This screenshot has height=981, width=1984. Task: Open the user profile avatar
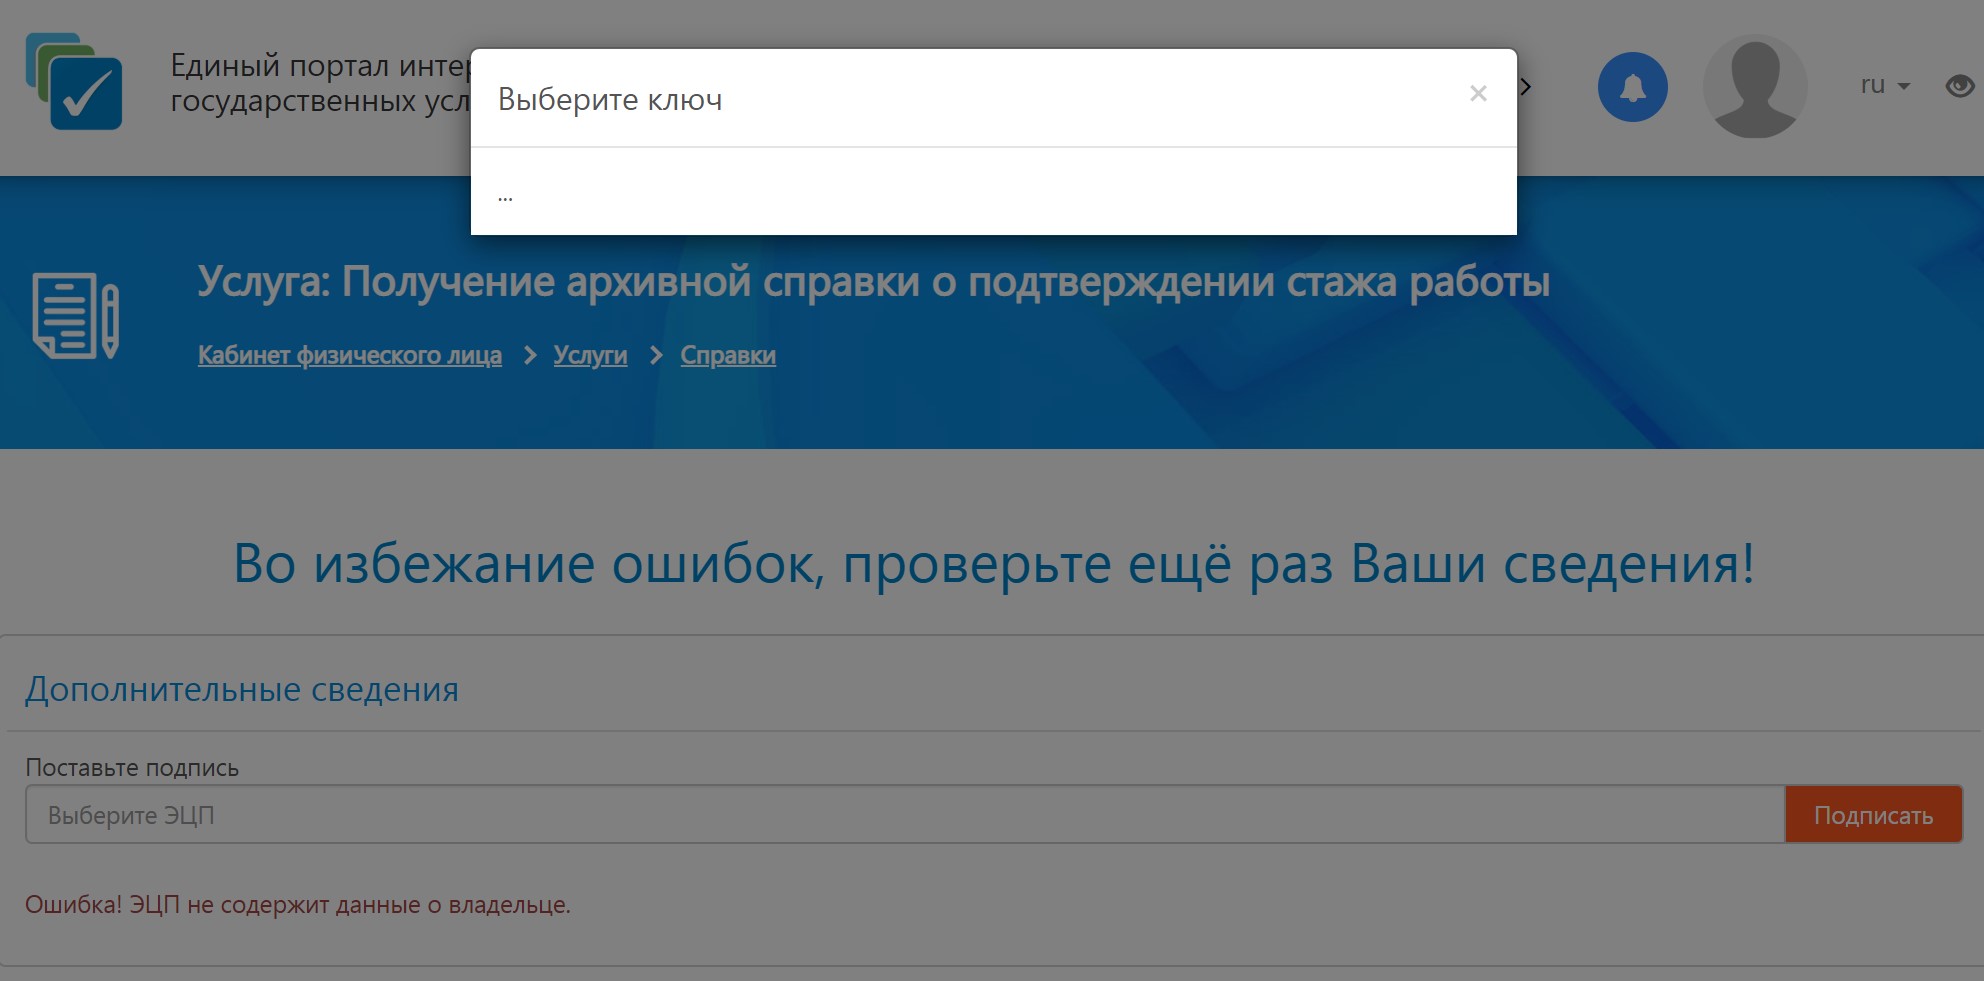pos(1754,87)
